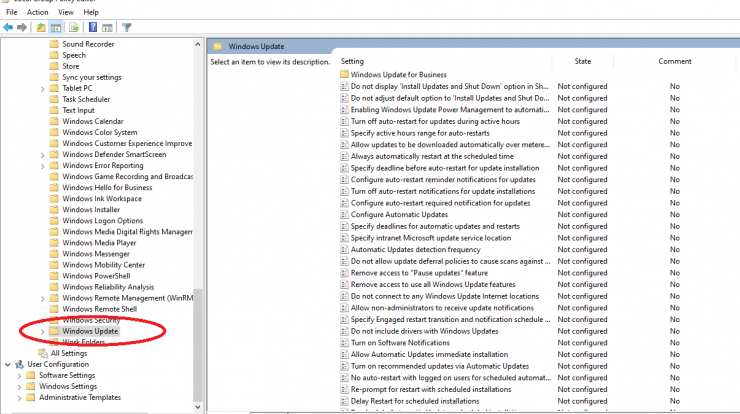Viewport: 740px width, 414px height.
Task: Click folder icon in Windows Update header bar
Action: [x=218, y=46]
